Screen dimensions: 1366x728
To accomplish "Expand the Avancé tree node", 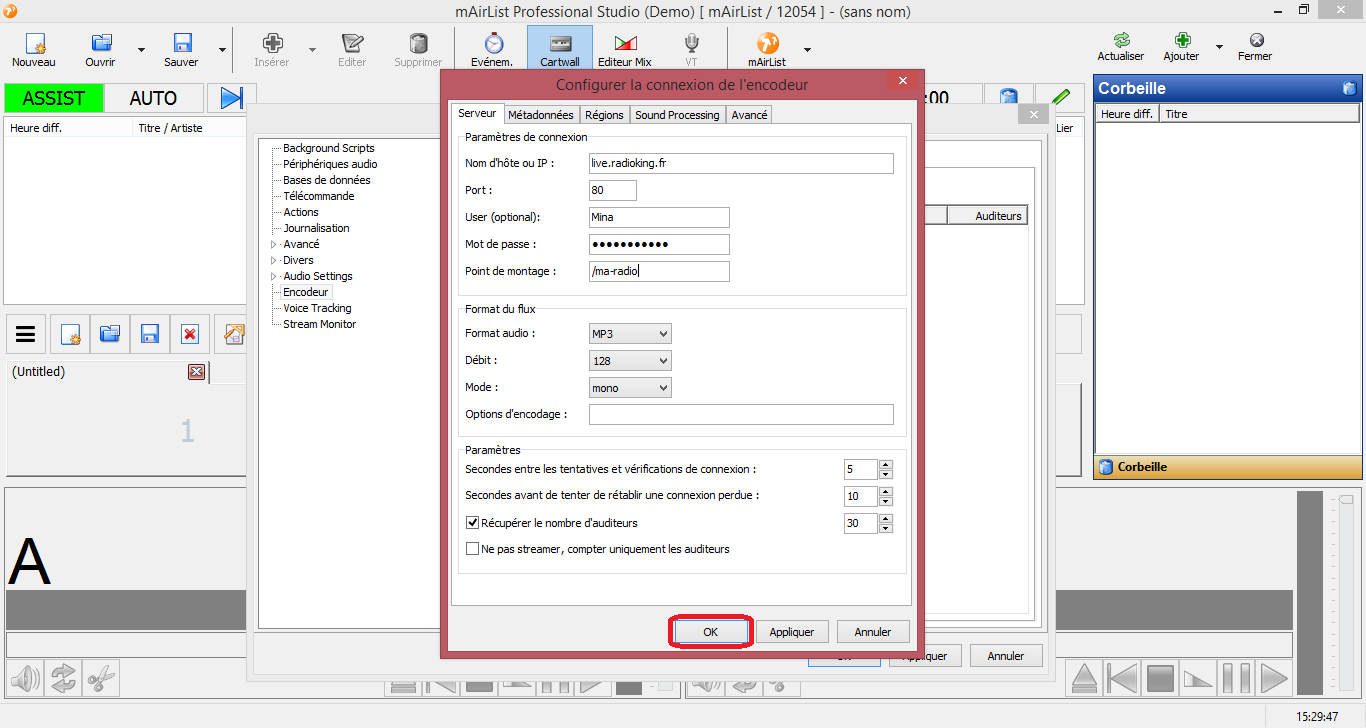I will 274,244.
